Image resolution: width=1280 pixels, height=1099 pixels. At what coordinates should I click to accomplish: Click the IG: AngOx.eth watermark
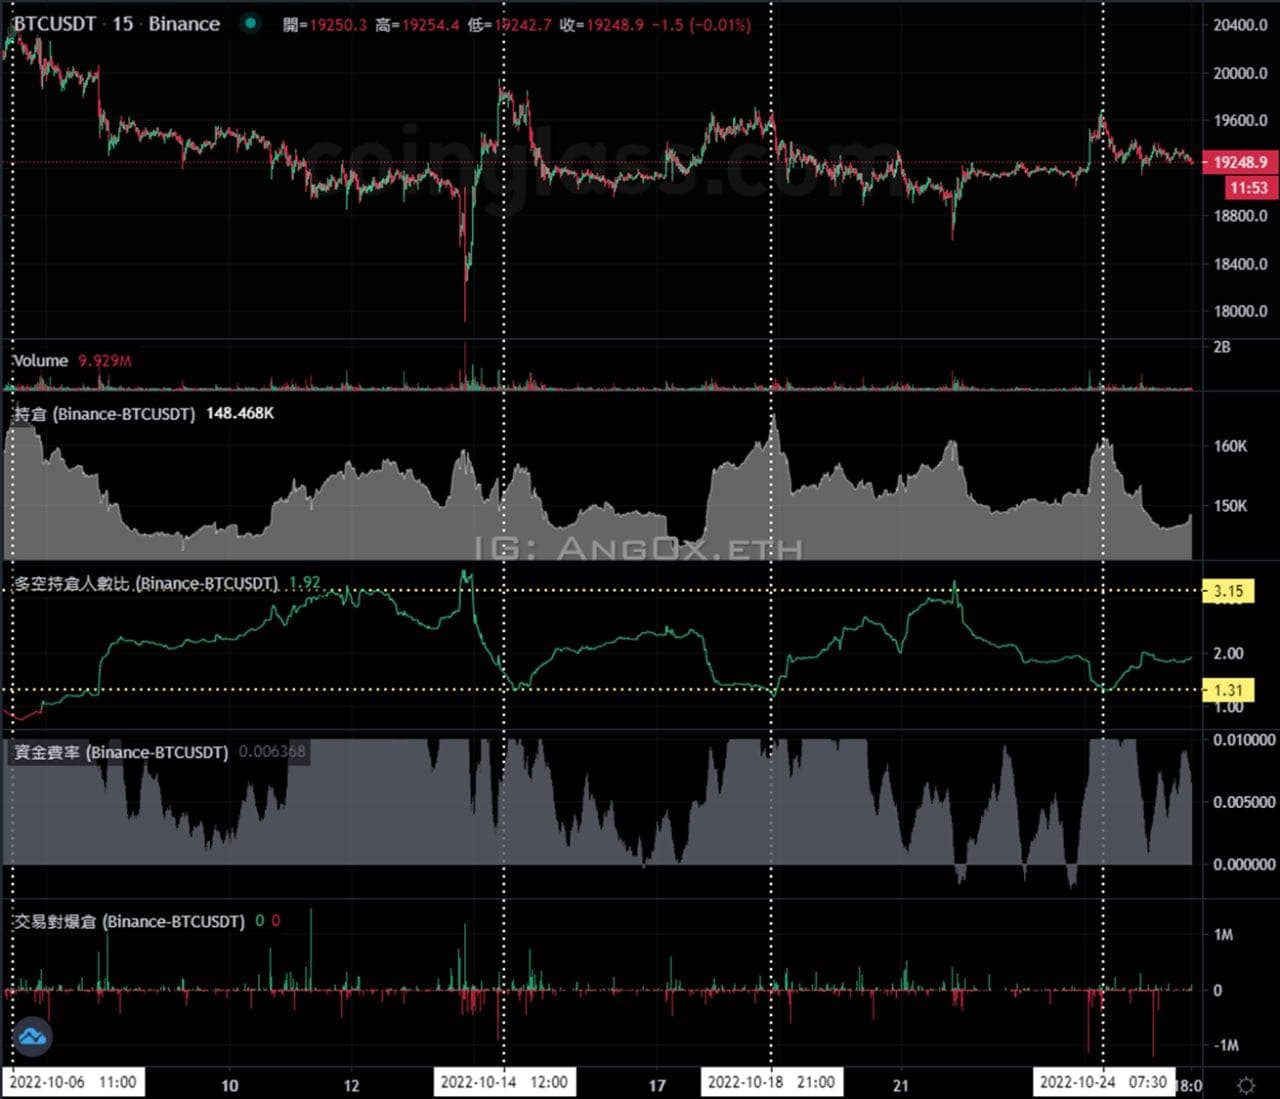tap(640, 546)
